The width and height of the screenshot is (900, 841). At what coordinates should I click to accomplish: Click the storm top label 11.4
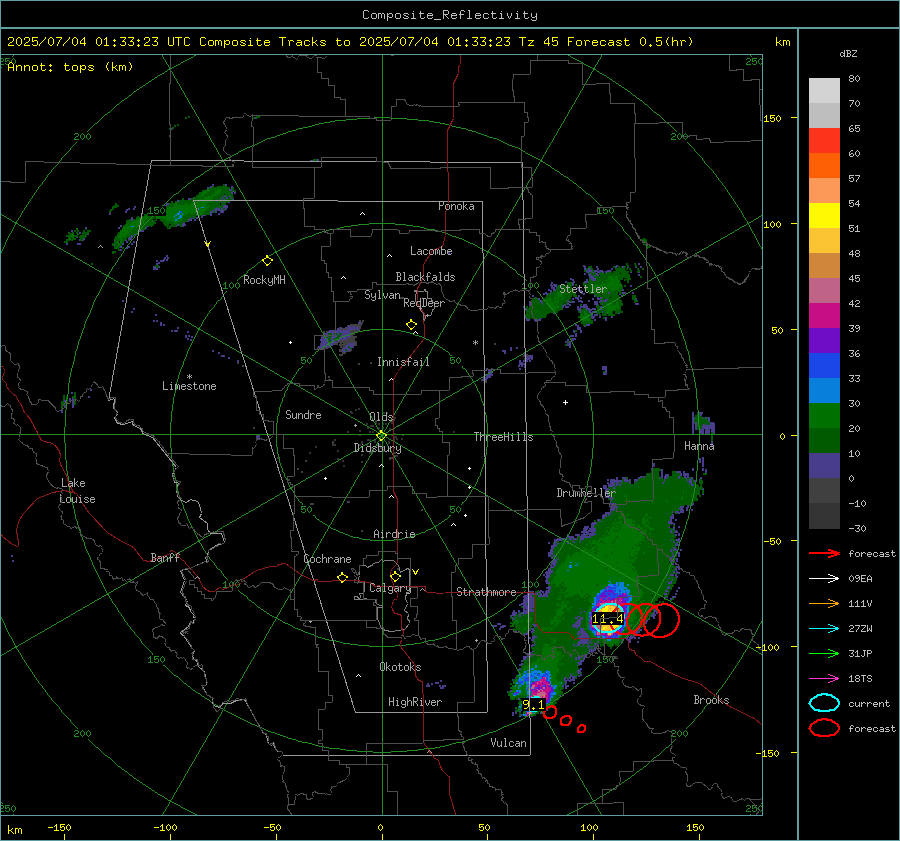(x=608, y=619)
